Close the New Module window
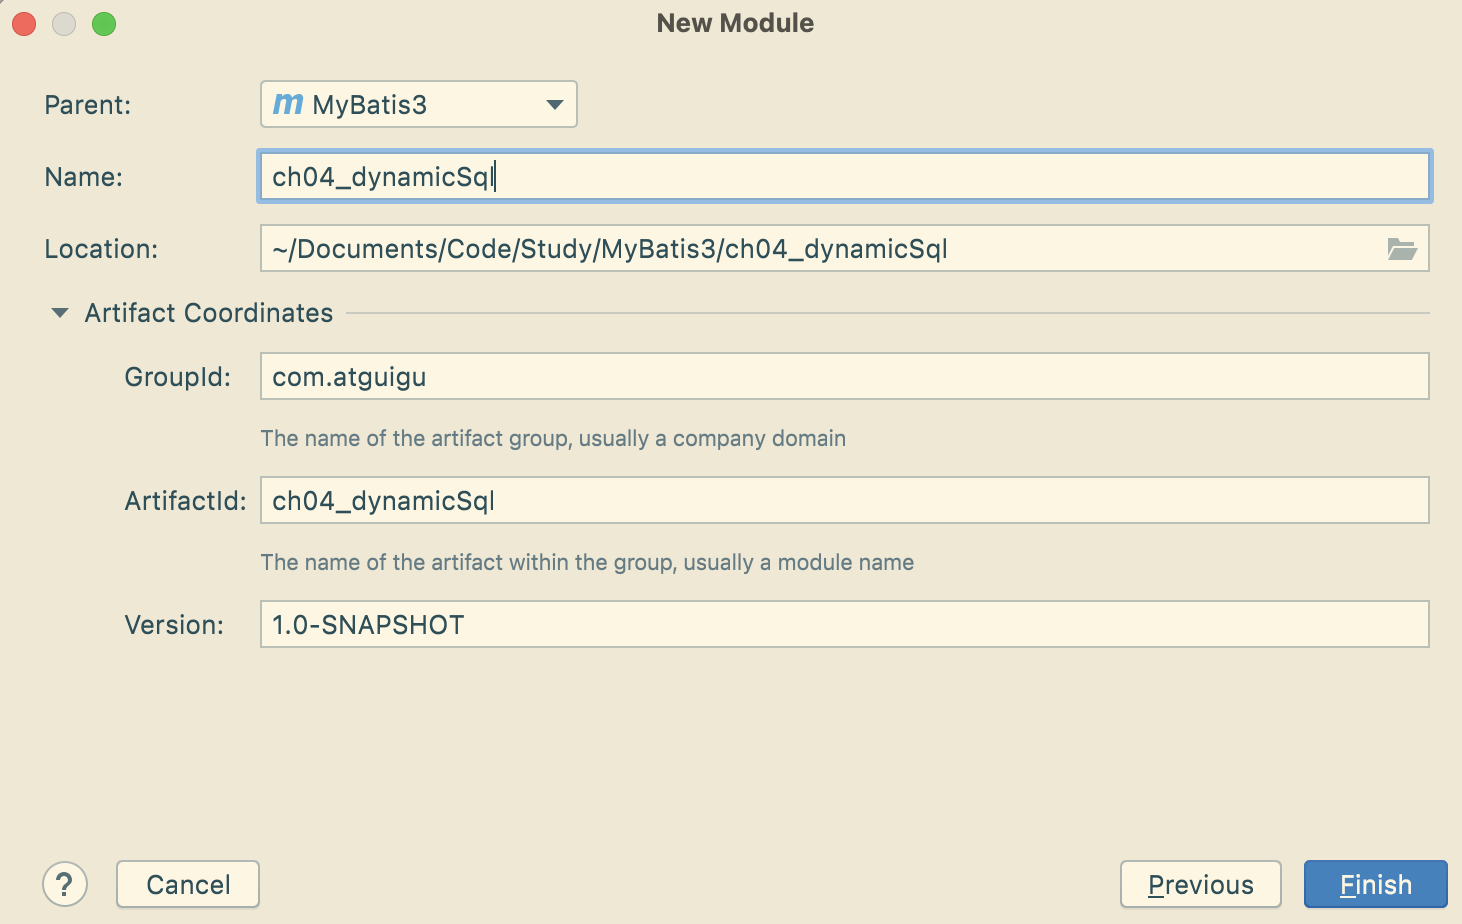This screenshot has width=1462, height=924. point(24,24)
